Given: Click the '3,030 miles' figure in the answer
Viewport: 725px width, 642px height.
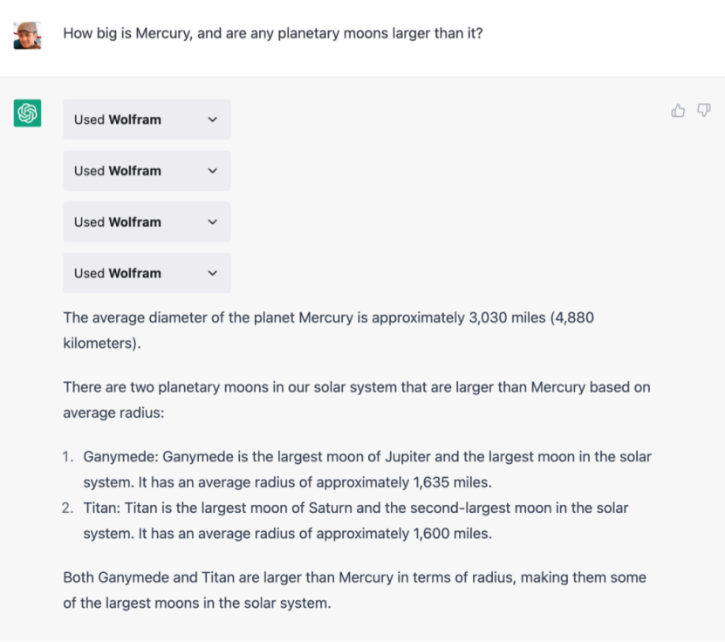Looking at the screenshot, I should [507, 318].
